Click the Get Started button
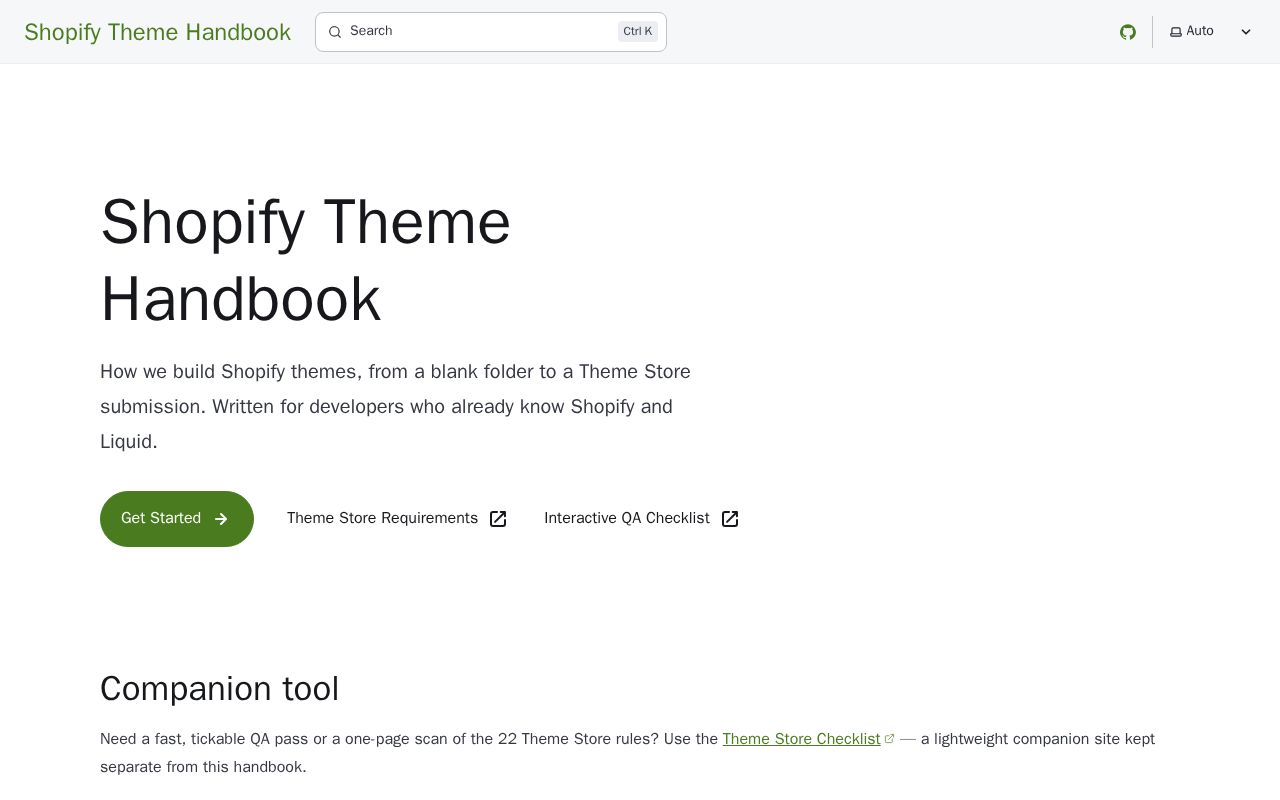 pos(177,519)
